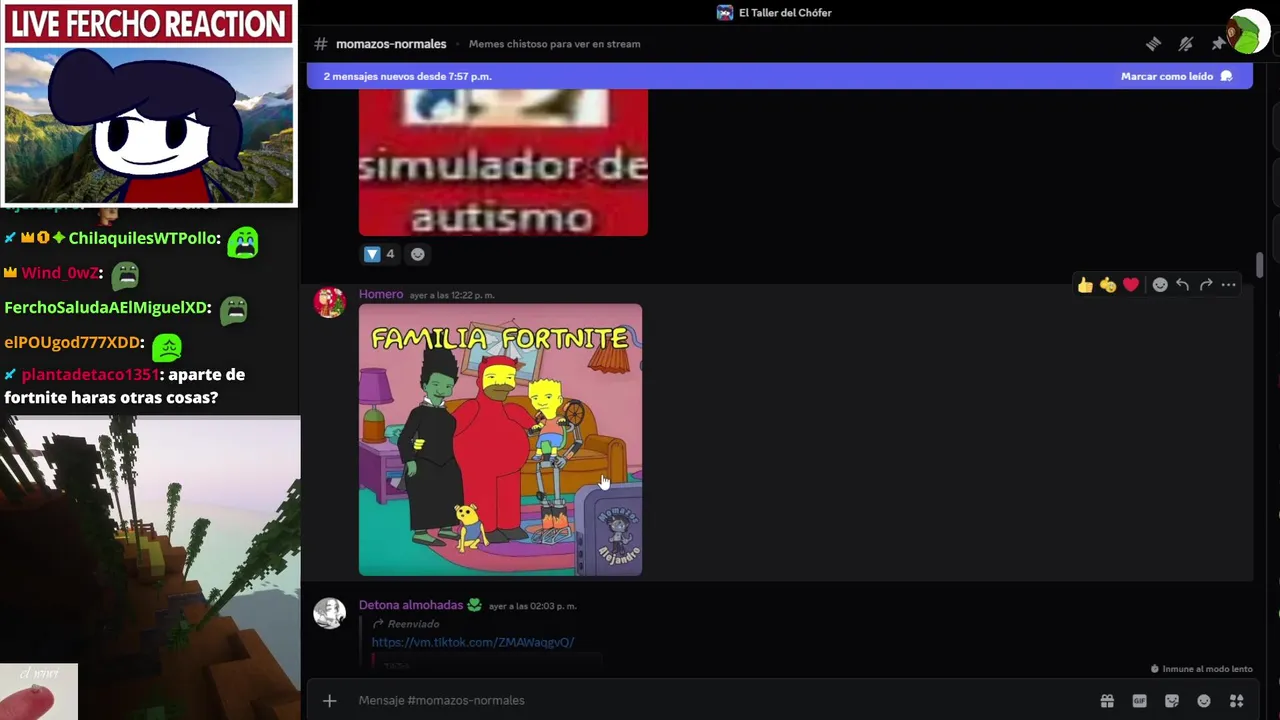
Task: Click the downvote reaction showing 4
Action: pos(379,254)
